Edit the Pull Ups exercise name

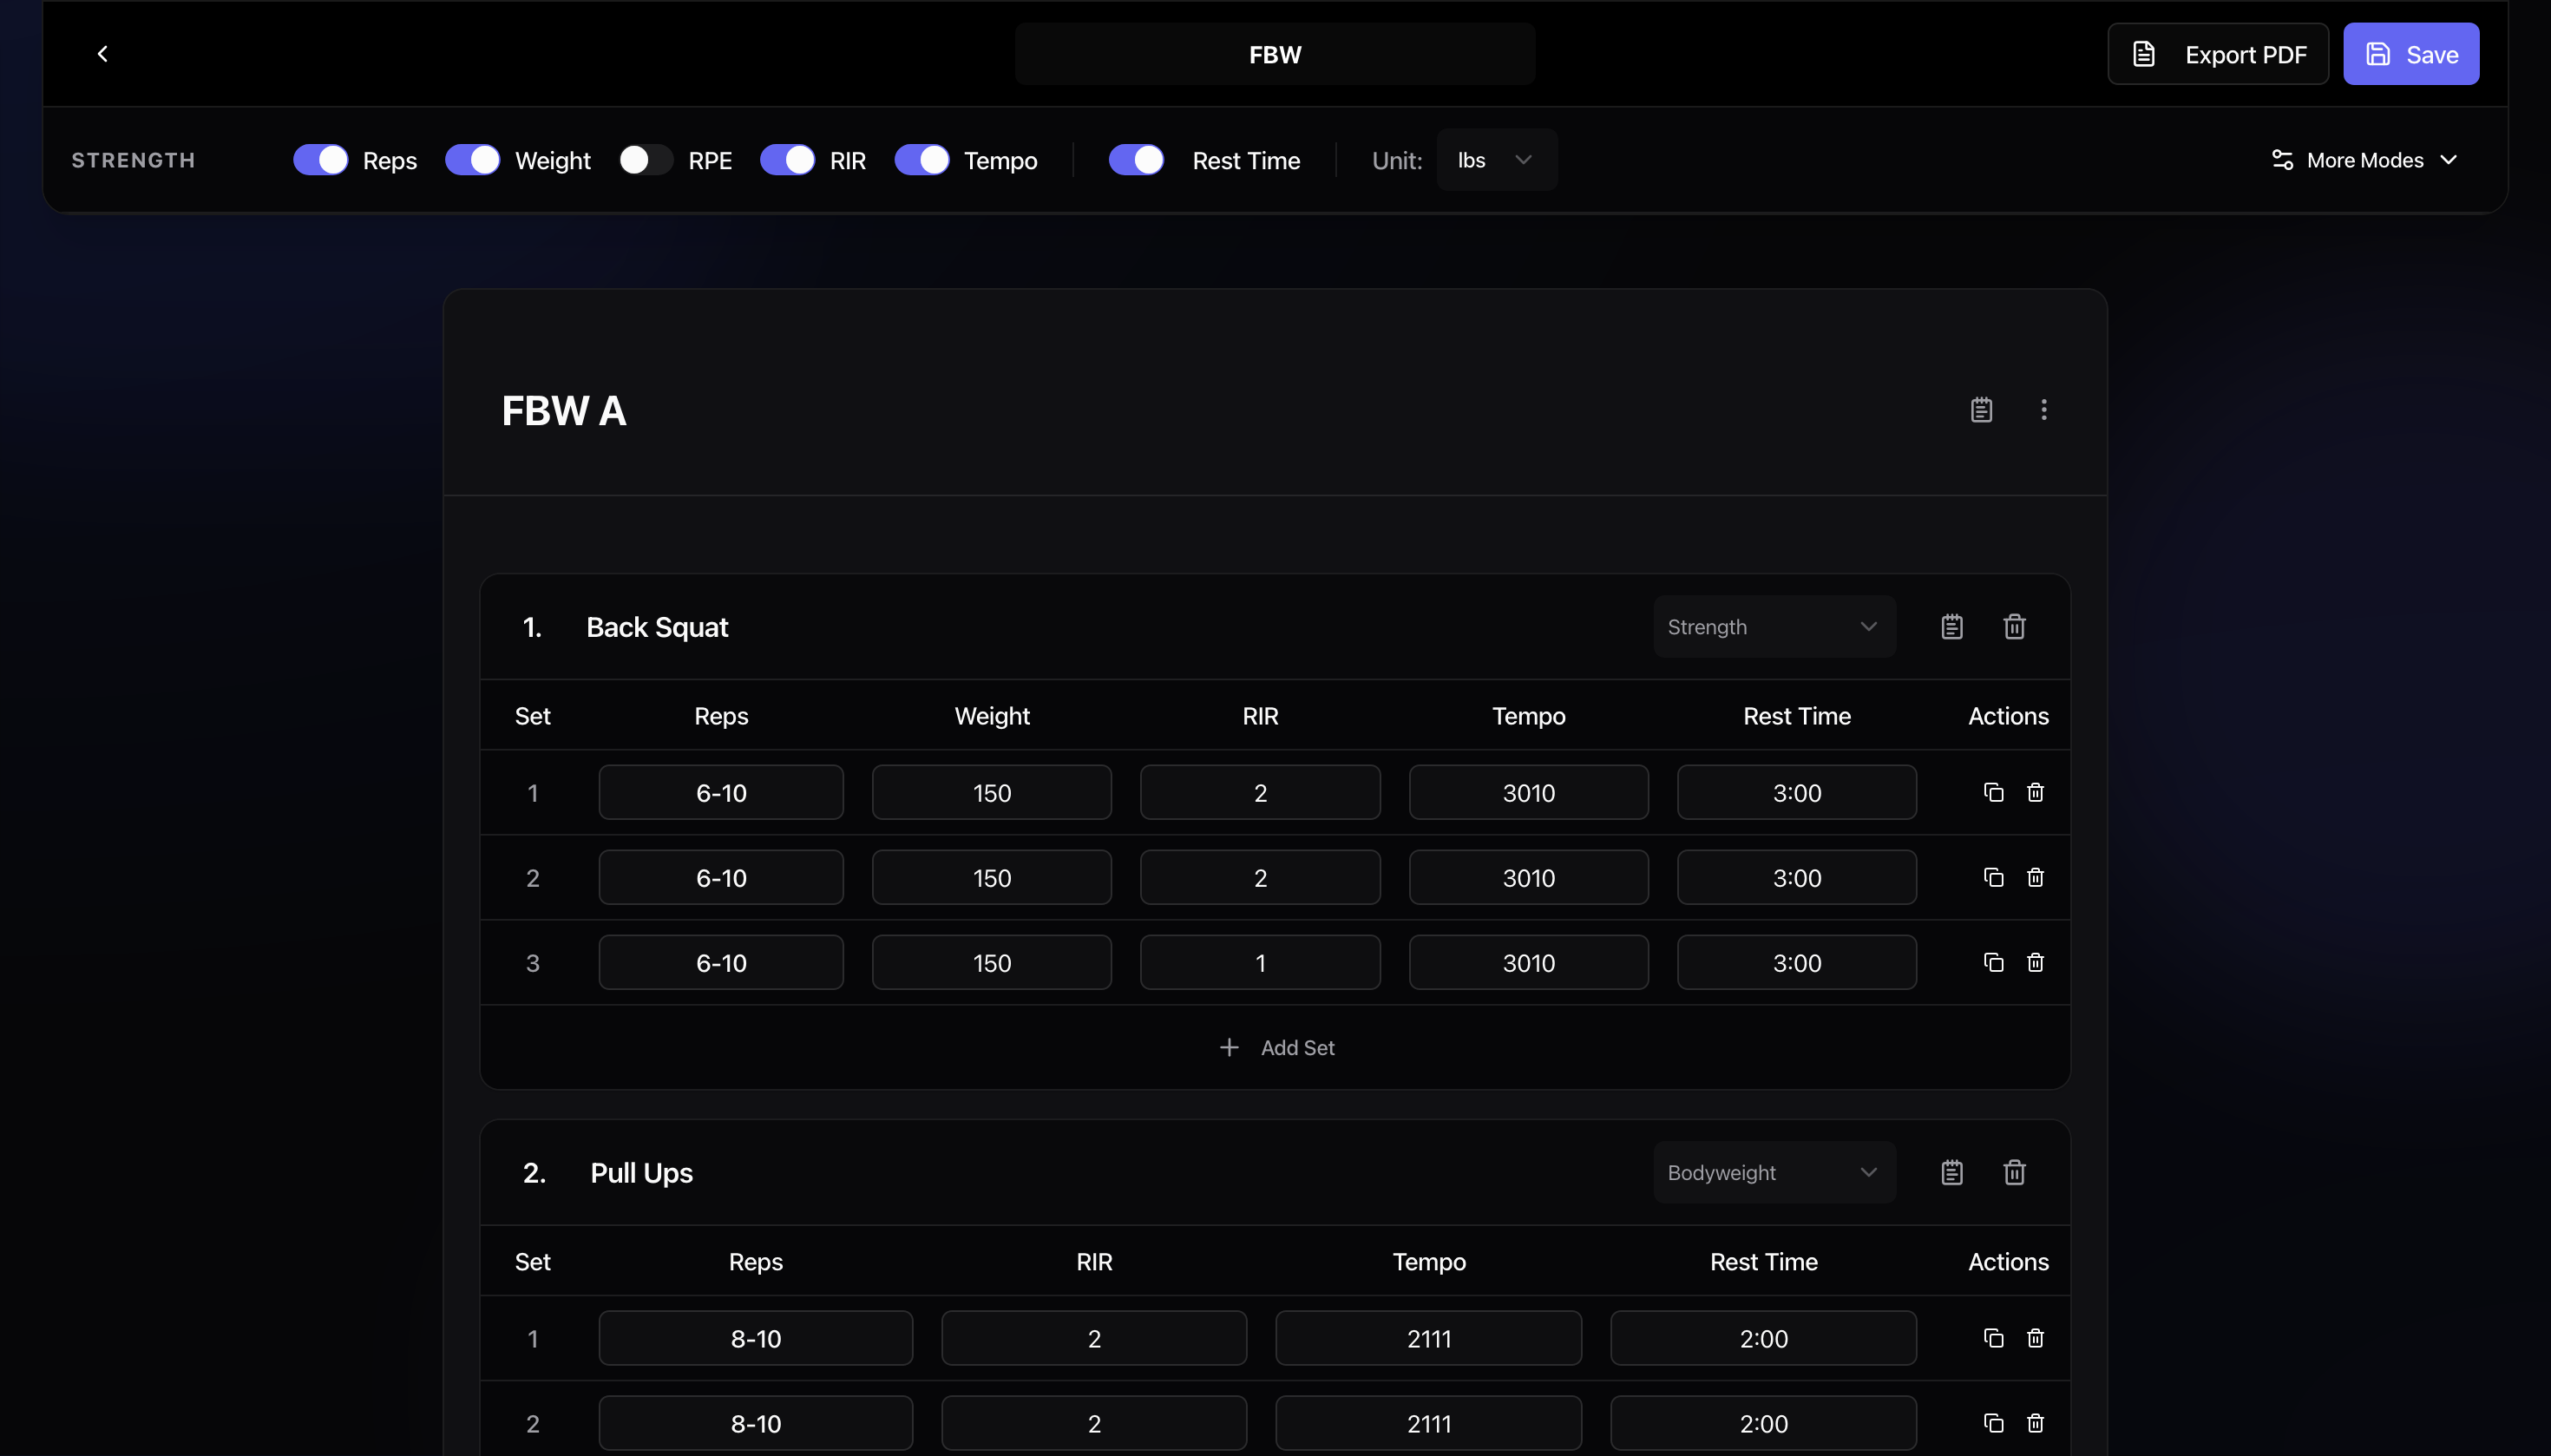click(641, 1173)
